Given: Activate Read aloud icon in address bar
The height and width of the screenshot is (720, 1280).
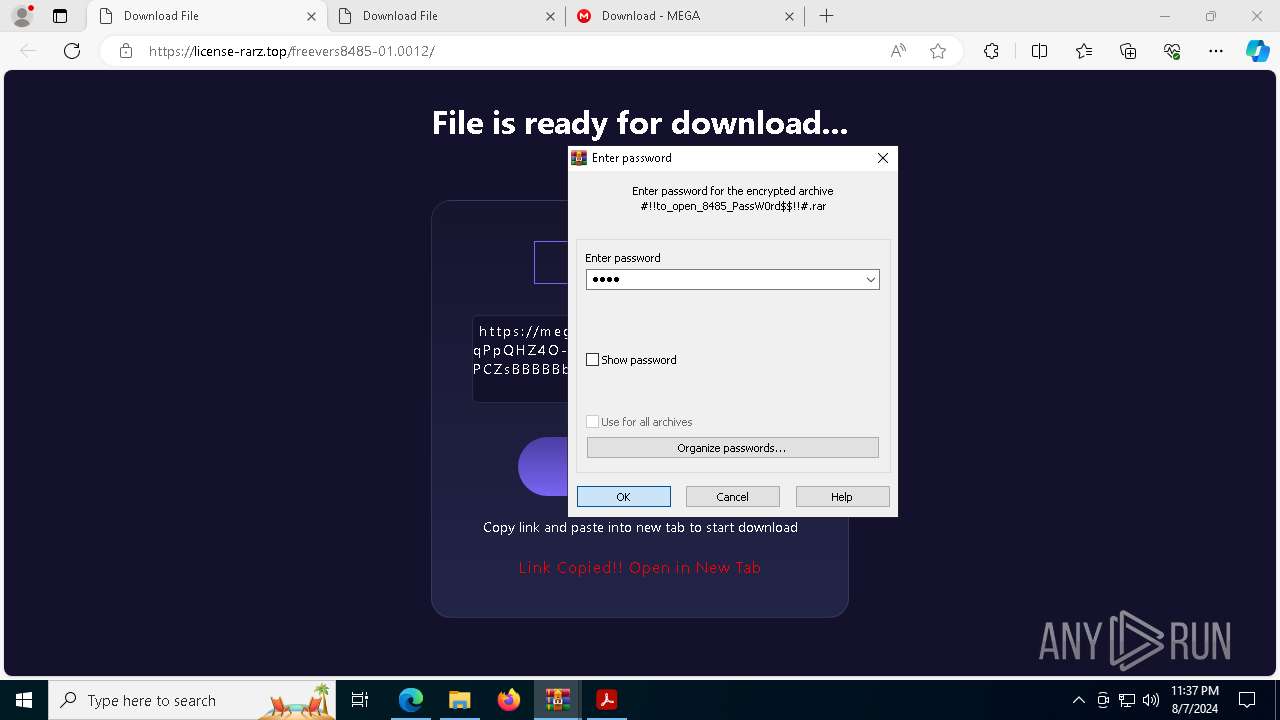Looking at the screenshot, I should (x=898, y=51).
